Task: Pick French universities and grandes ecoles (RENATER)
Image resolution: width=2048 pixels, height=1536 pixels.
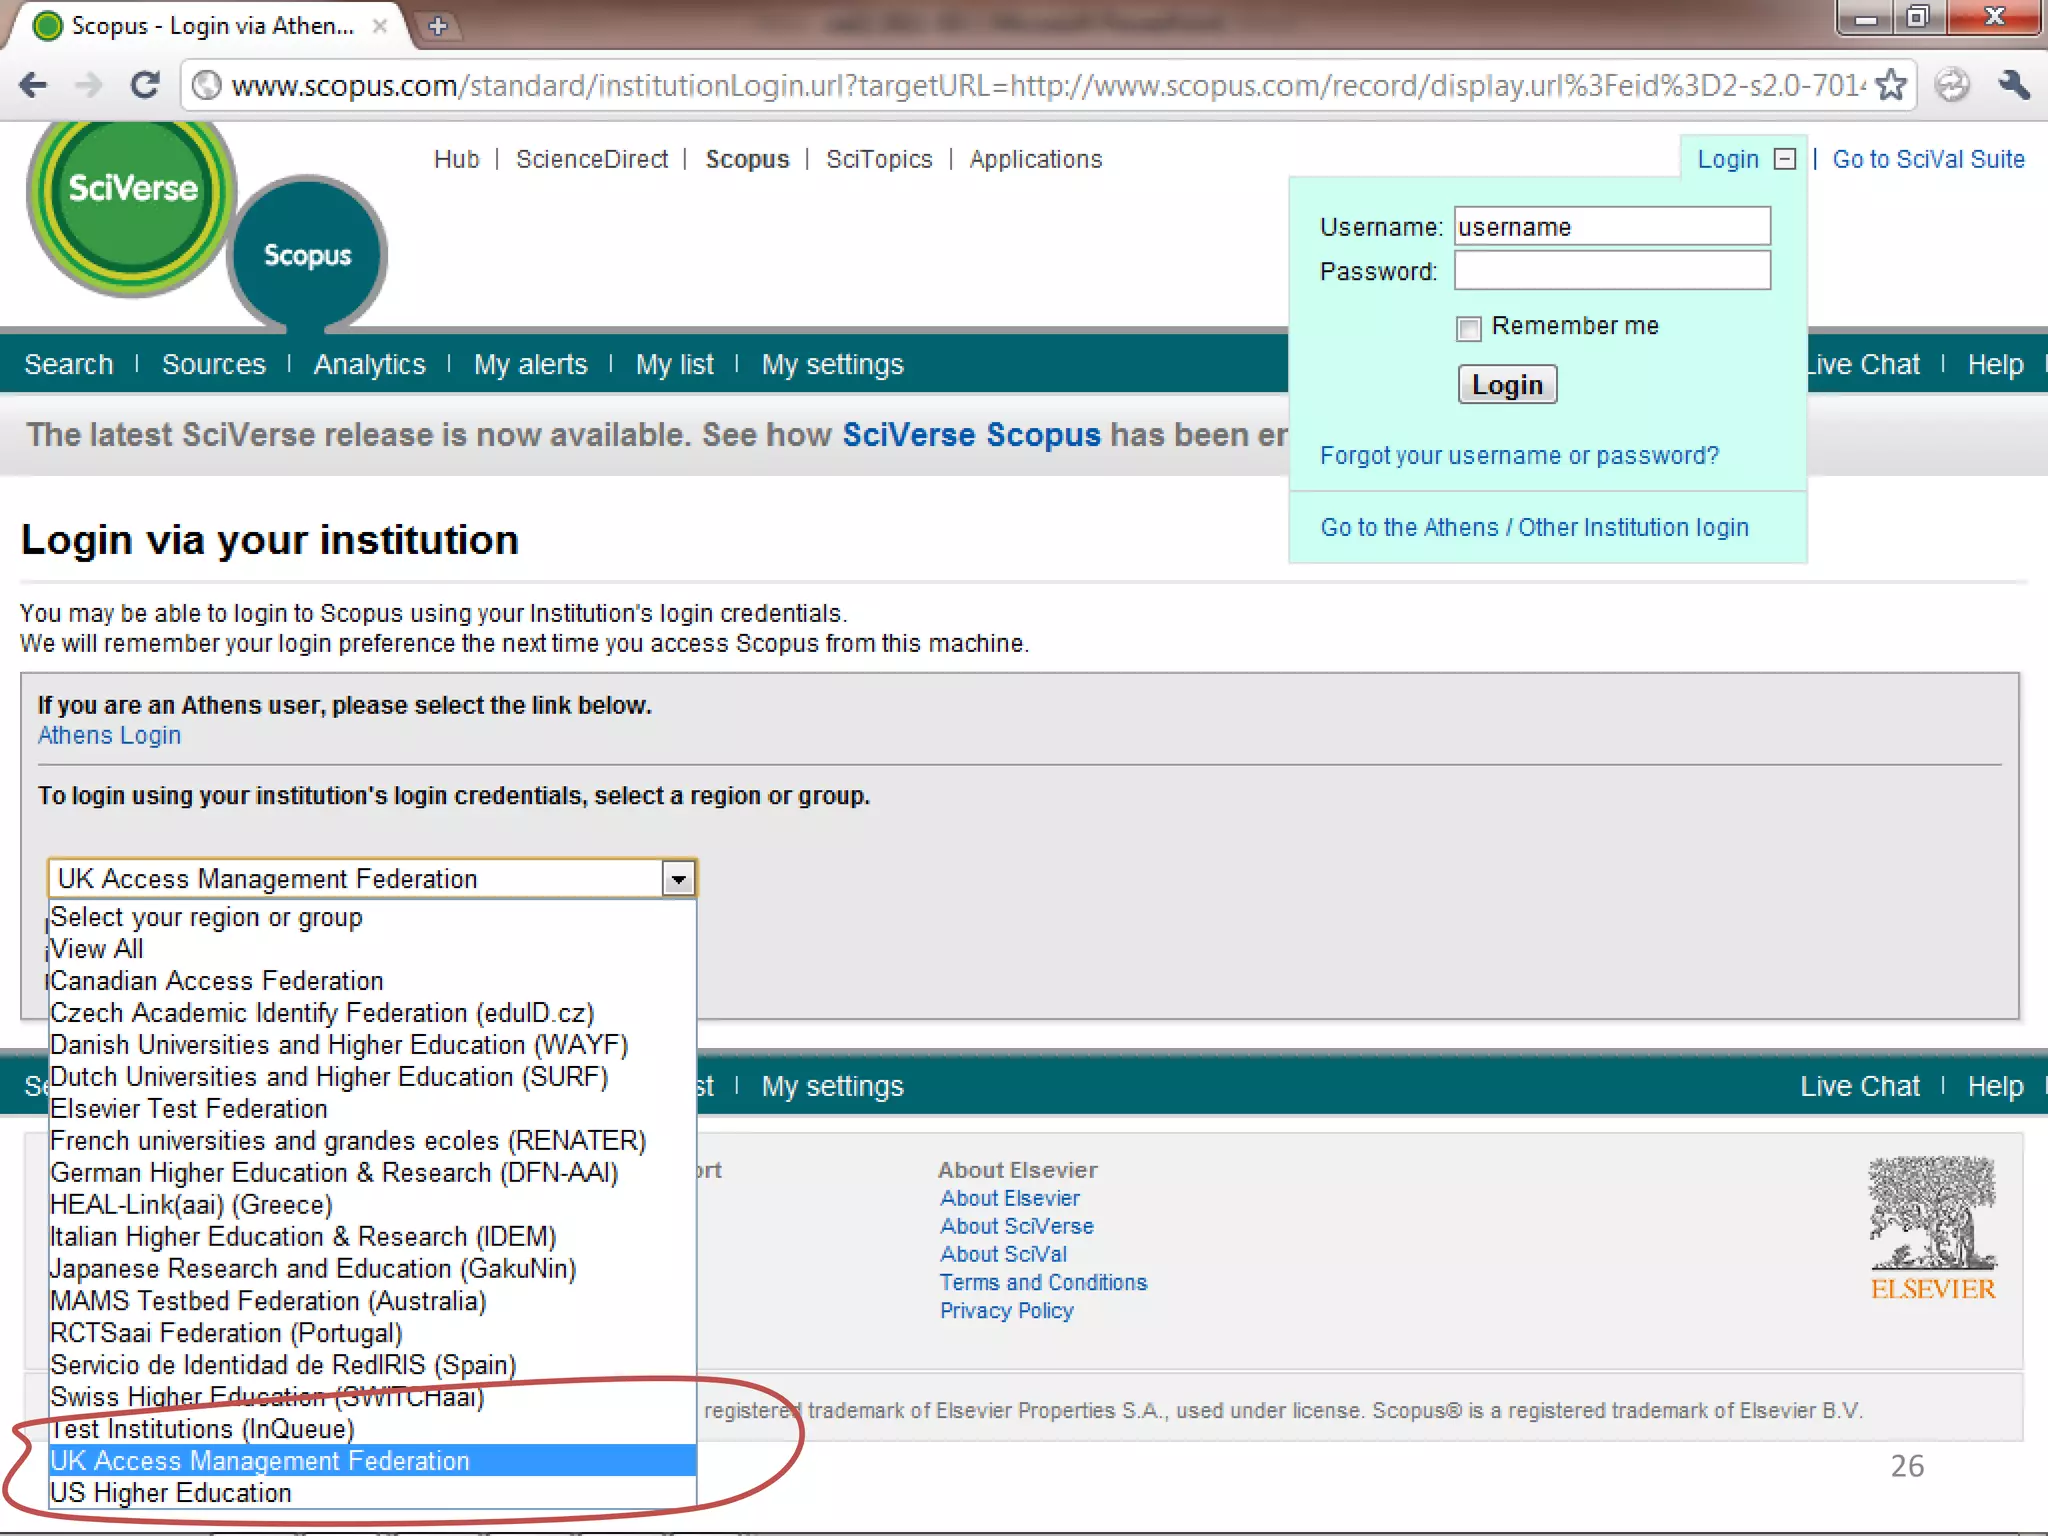Action: coord(372,1141)
